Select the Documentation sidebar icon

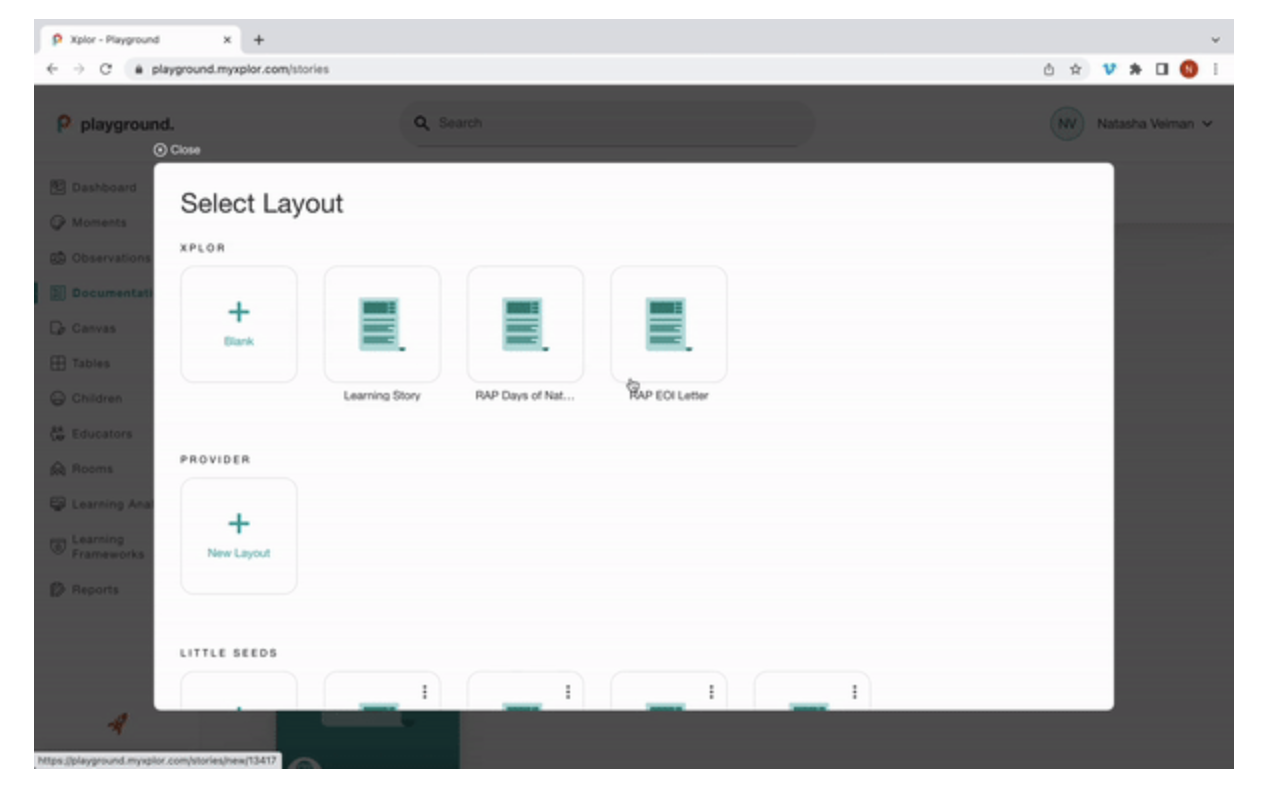[57, 293]
